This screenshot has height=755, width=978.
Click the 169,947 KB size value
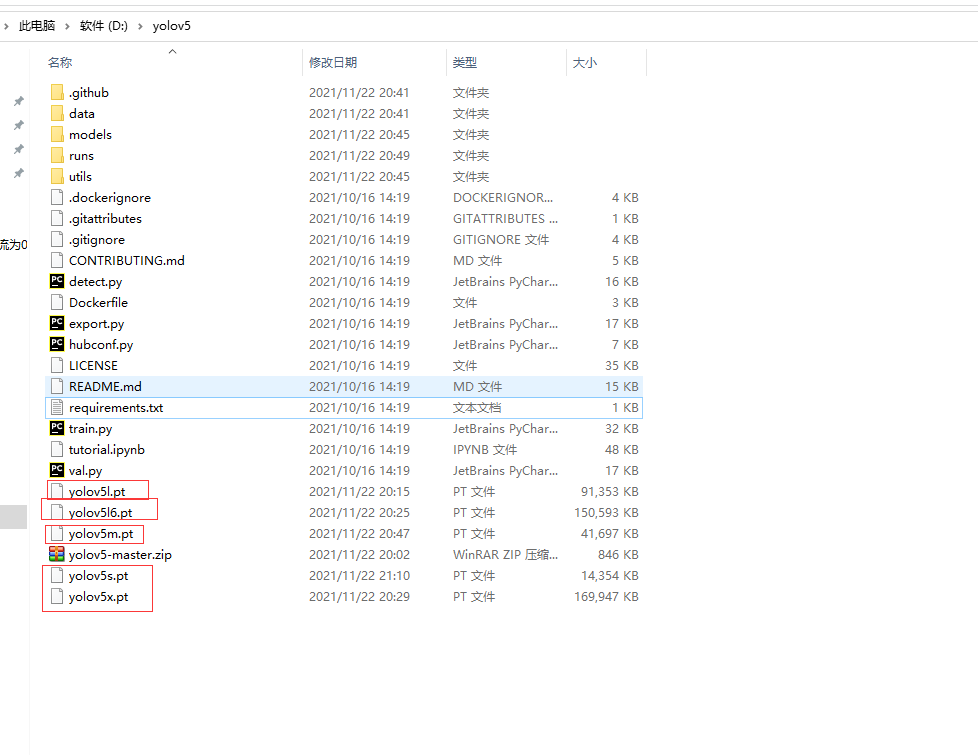pyautogui.click(x=606, y=597)
